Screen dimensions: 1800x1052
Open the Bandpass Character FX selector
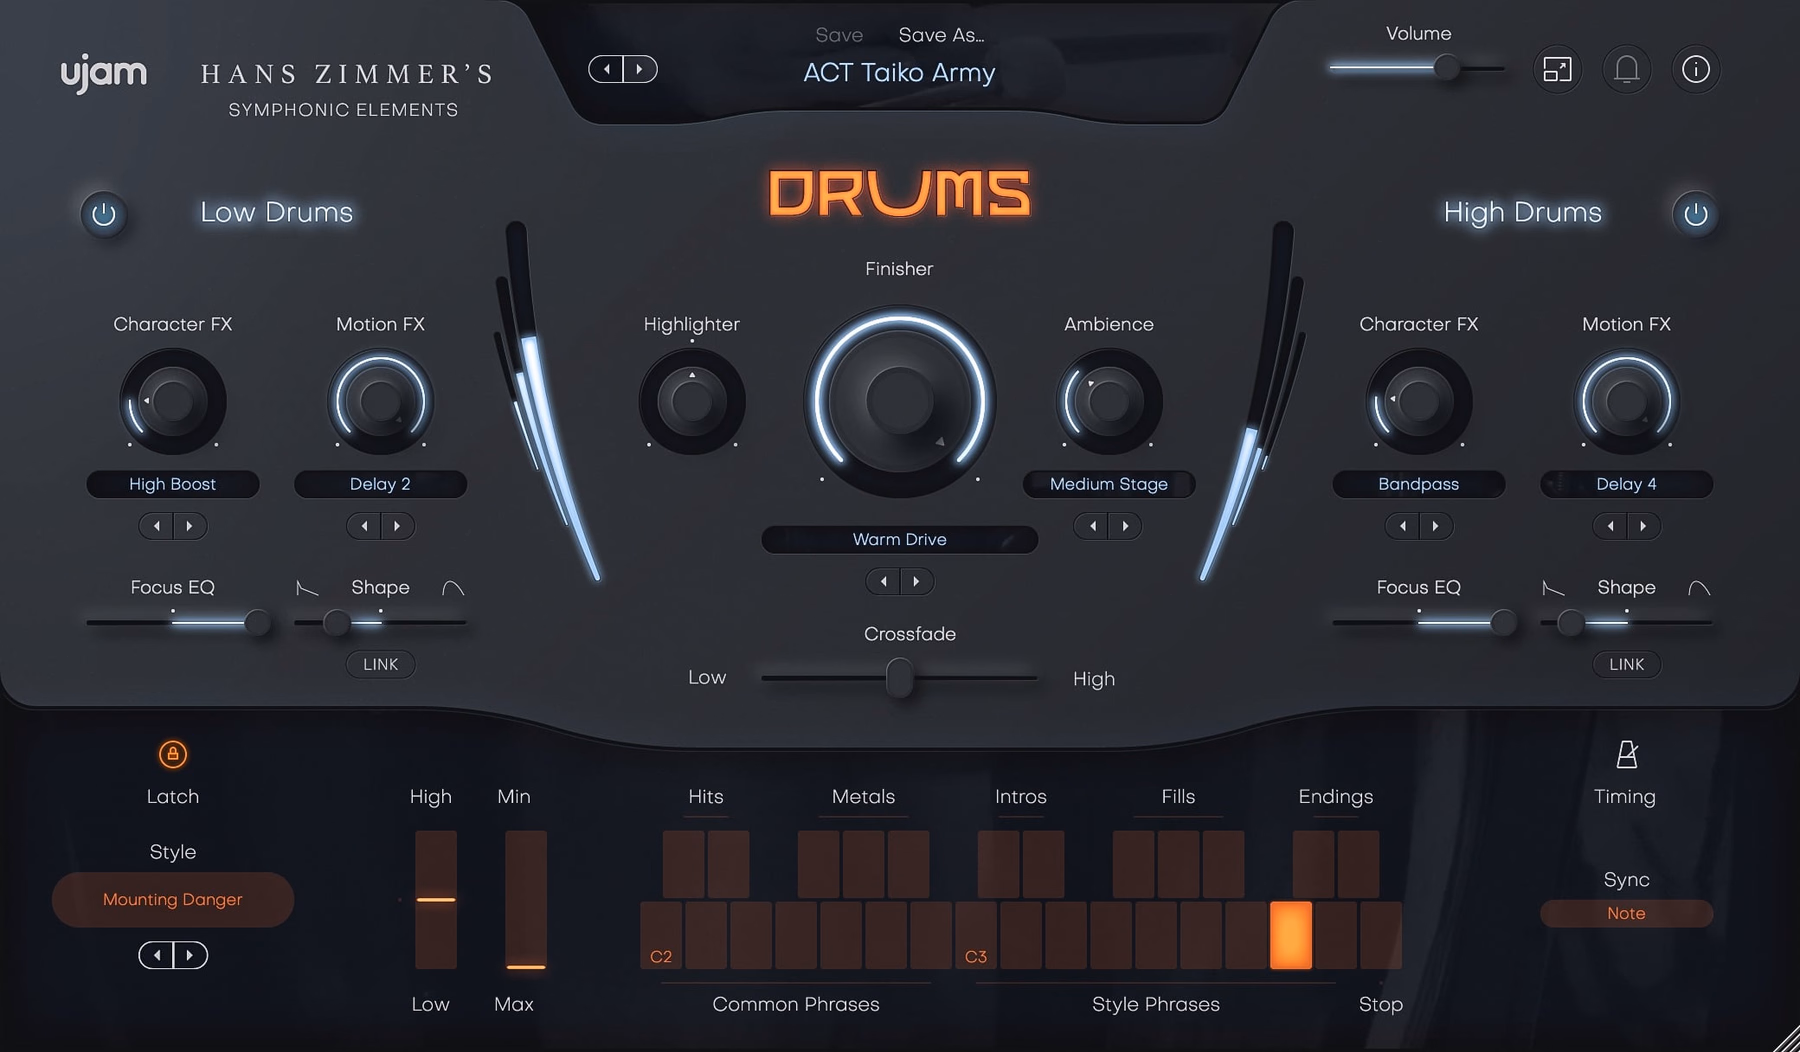coord(1419,484)
